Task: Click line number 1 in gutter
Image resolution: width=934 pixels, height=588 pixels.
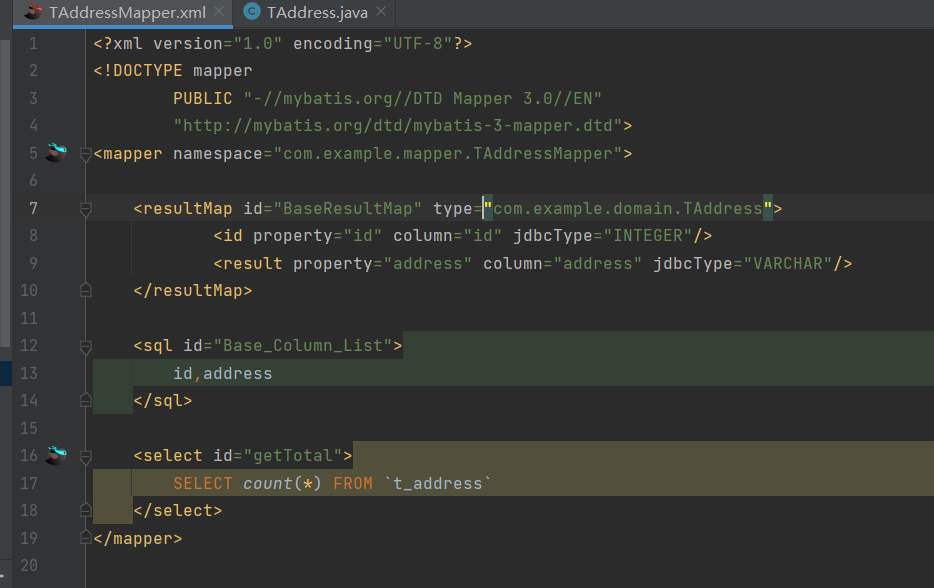Action: (33, 43)
